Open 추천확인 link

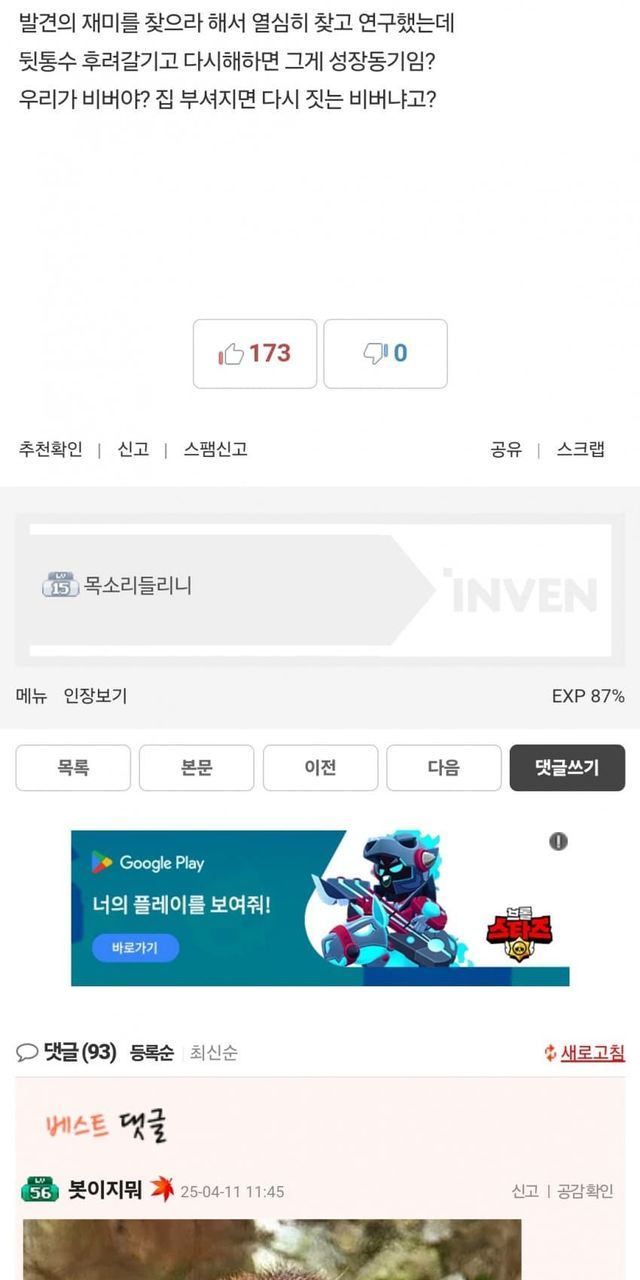pos(50,450)
